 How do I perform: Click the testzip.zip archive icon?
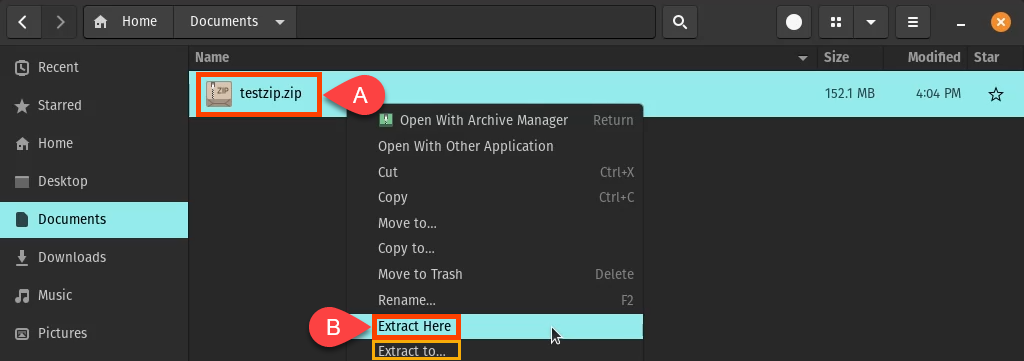click(x=218, y=93)
